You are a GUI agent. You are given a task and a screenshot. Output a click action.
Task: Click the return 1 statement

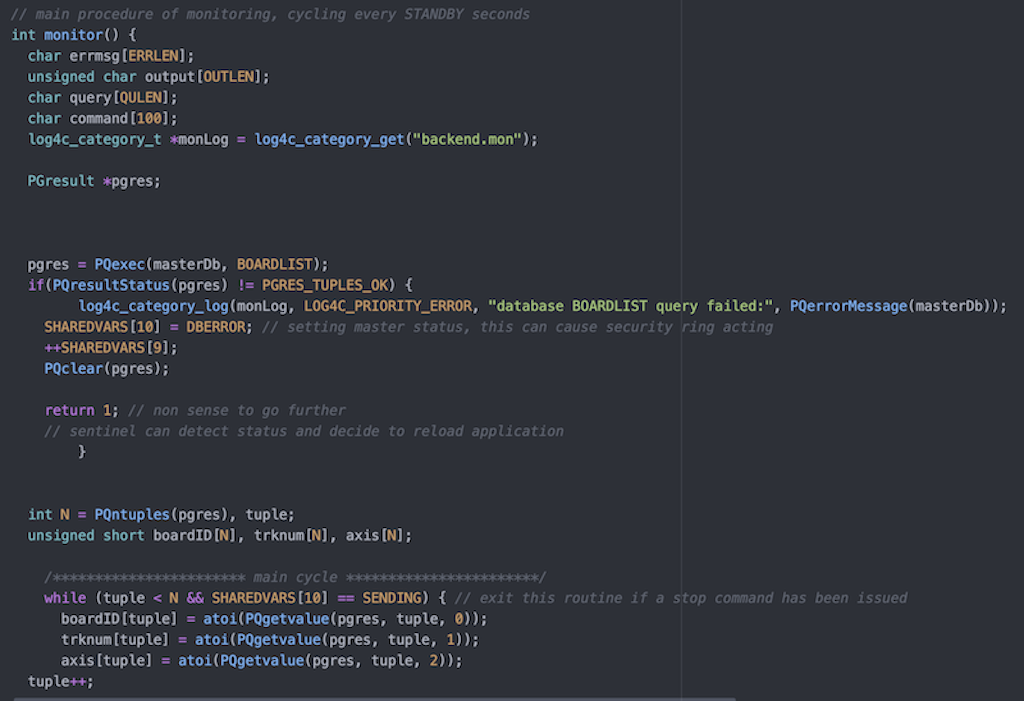(82, 410)
